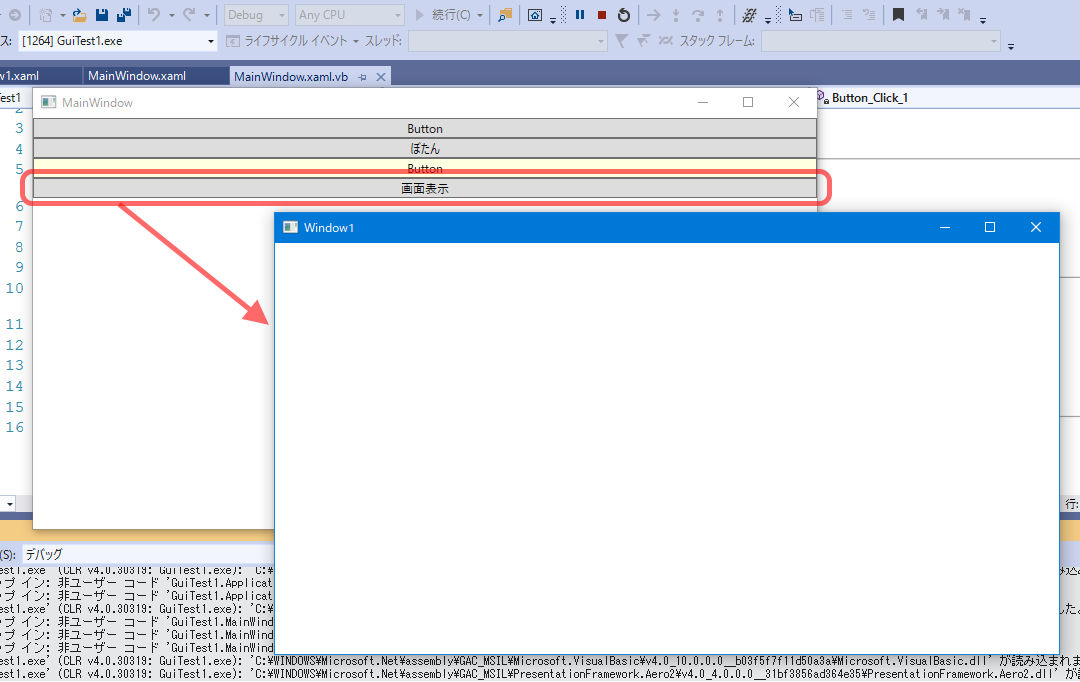Viewport: 1080px width, 682px height.
Task: Close the Window1 window
Action: (1036, 227)
